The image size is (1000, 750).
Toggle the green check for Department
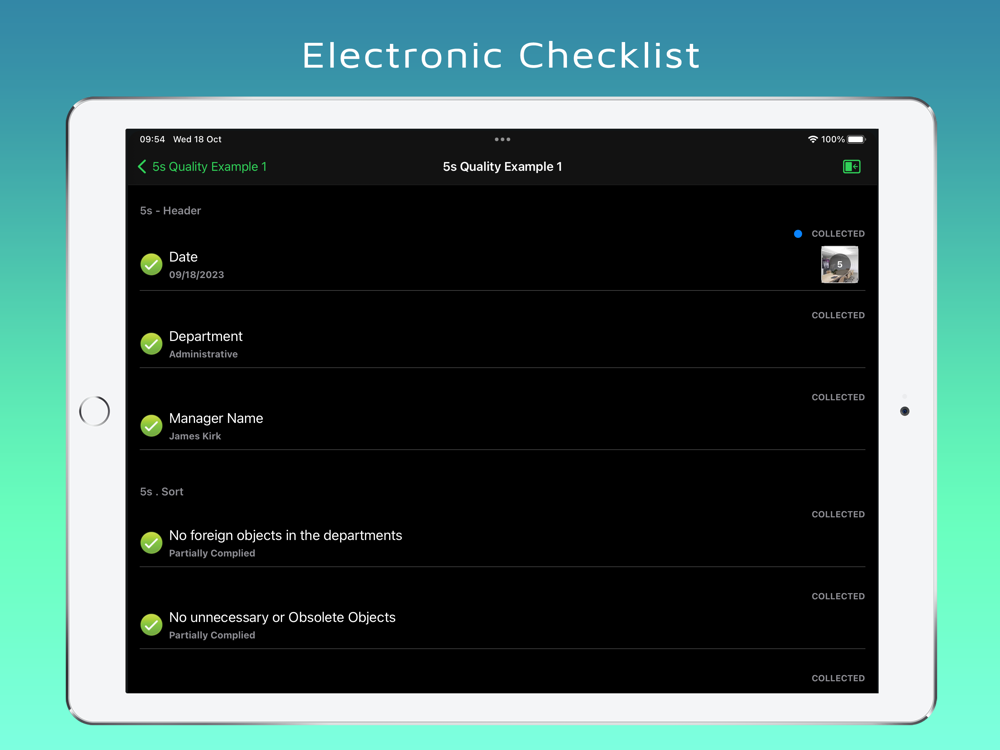point(151,344)
